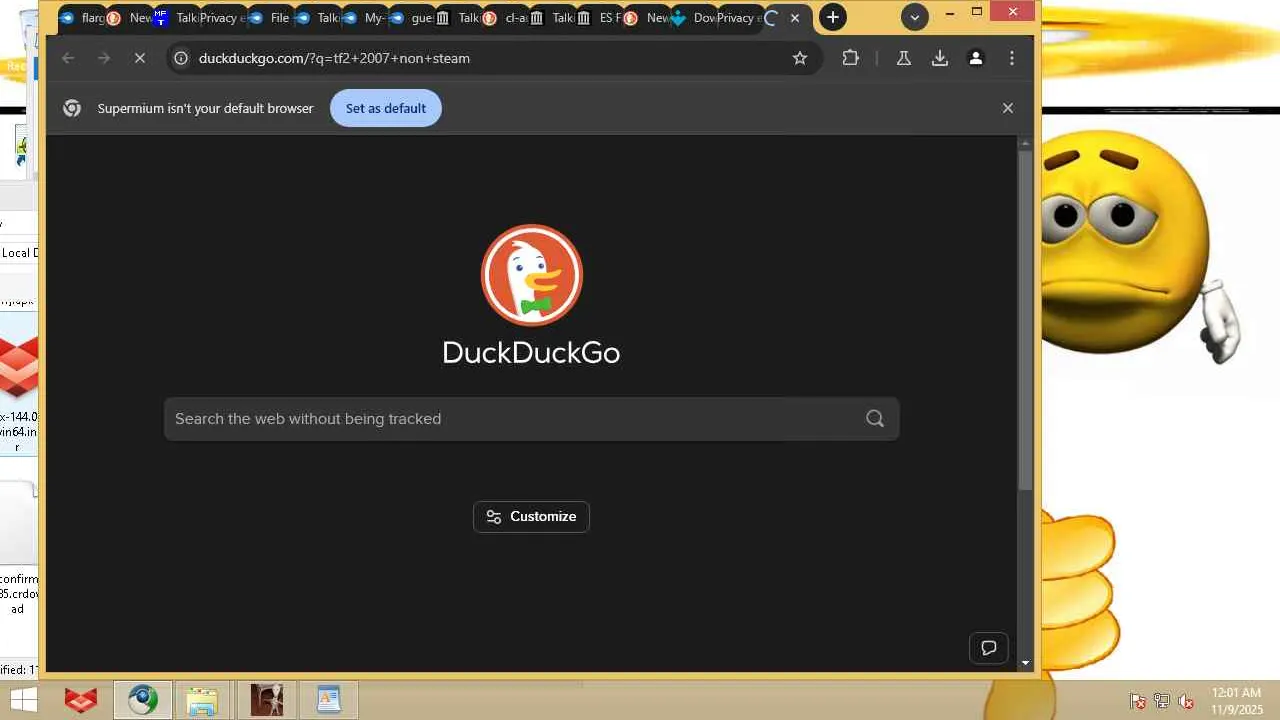Show the browser downloads list
Screen dimensions: 1280x720
tap(940, 58)
